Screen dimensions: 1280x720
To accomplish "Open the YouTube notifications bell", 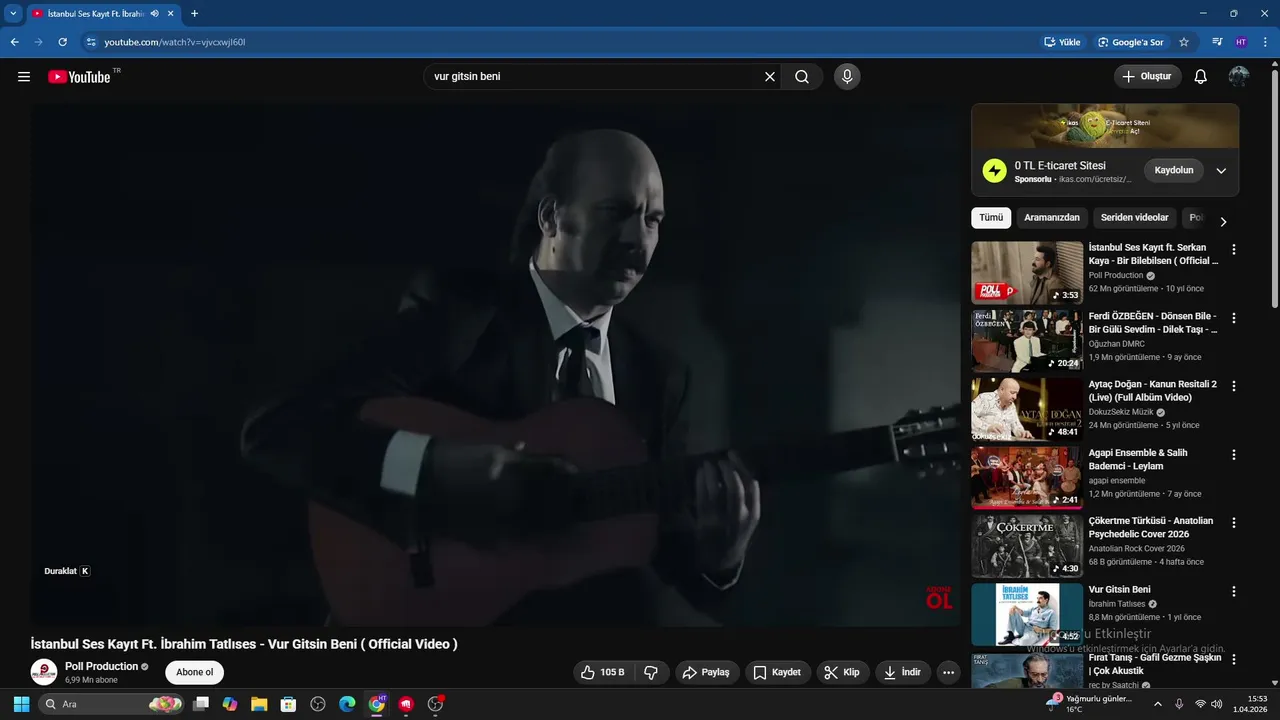I will click(x=1201, y=77).
